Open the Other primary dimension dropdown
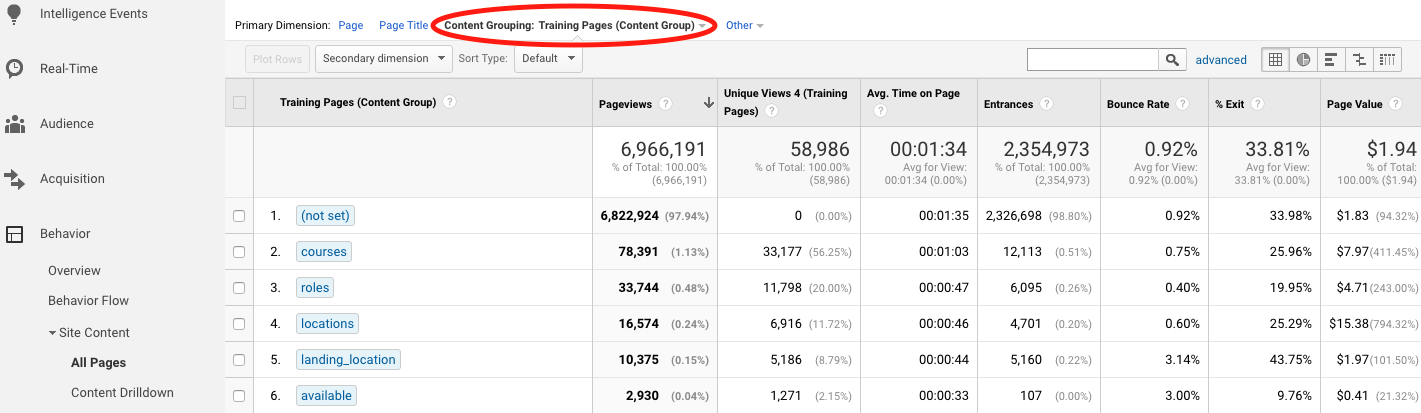 (x=744, y=26)
